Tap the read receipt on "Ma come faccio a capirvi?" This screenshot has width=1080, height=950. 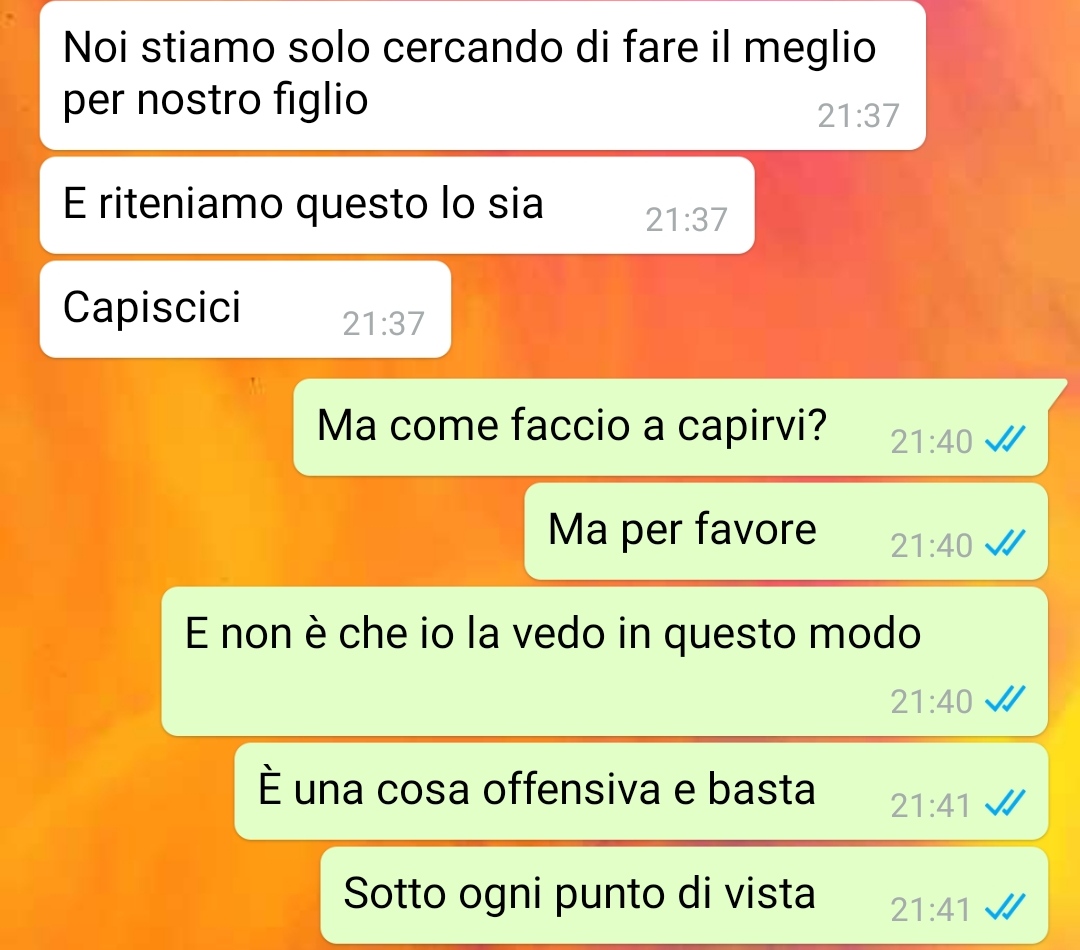coord(1005,440)
